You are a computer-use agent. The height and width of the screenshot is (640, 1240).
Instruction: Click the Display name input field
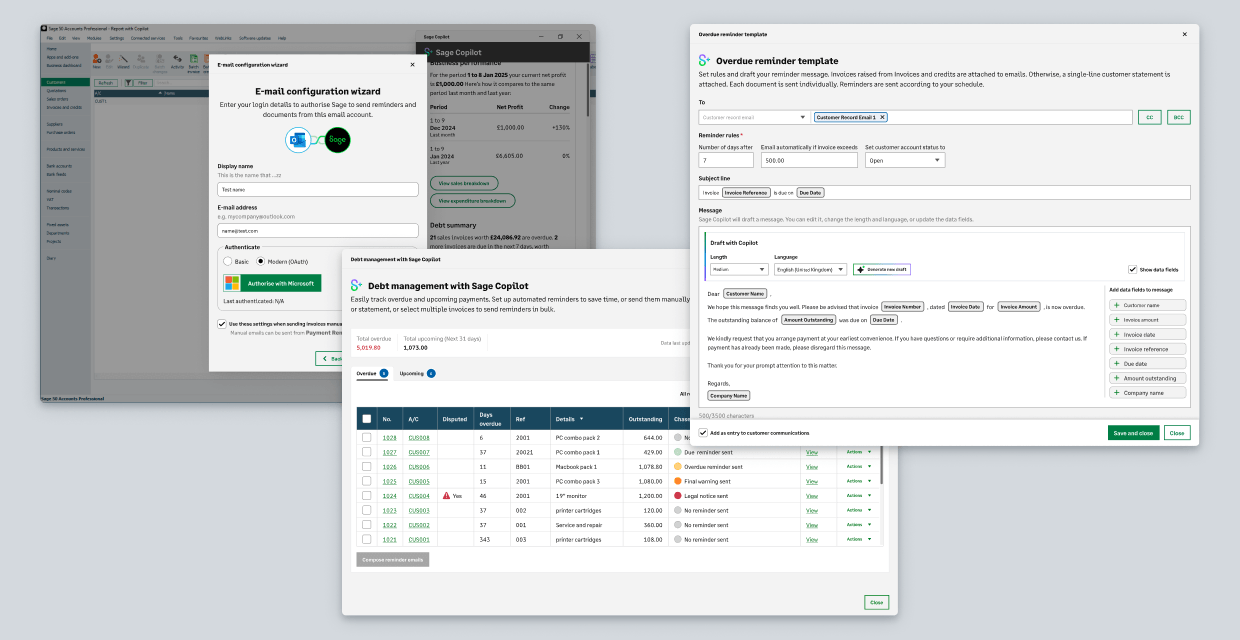(x=318, y=189)
